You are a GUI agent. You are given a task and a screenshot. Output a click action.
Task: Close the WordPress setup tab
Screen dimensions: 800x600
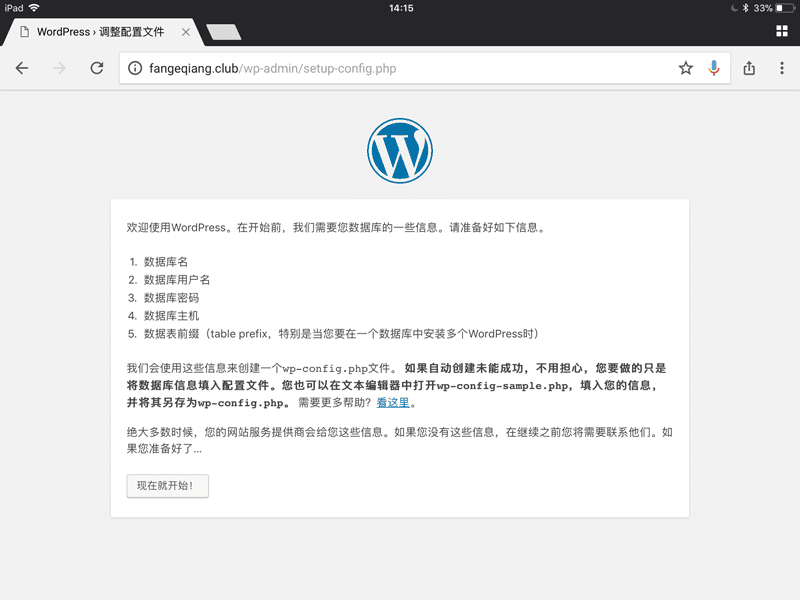click(186, 32)
